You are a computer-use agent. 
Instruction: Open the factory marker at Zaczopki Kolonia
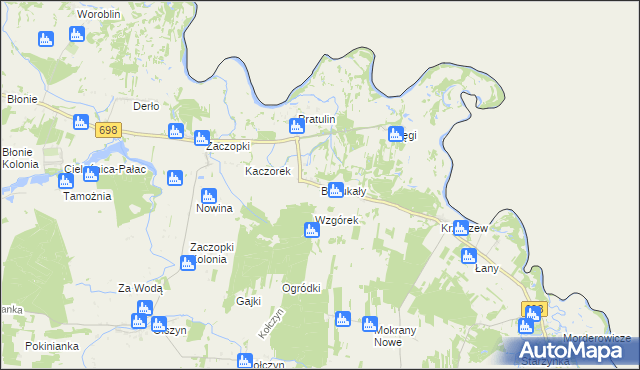pos(188,263)
